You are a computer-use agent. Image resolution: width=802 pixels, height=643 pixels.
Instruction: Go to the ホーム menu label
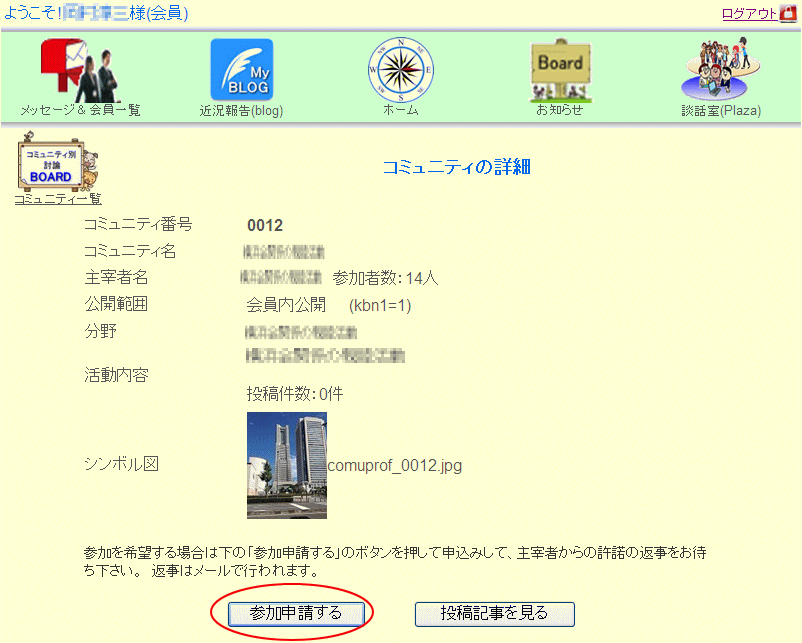click(400, 110)
